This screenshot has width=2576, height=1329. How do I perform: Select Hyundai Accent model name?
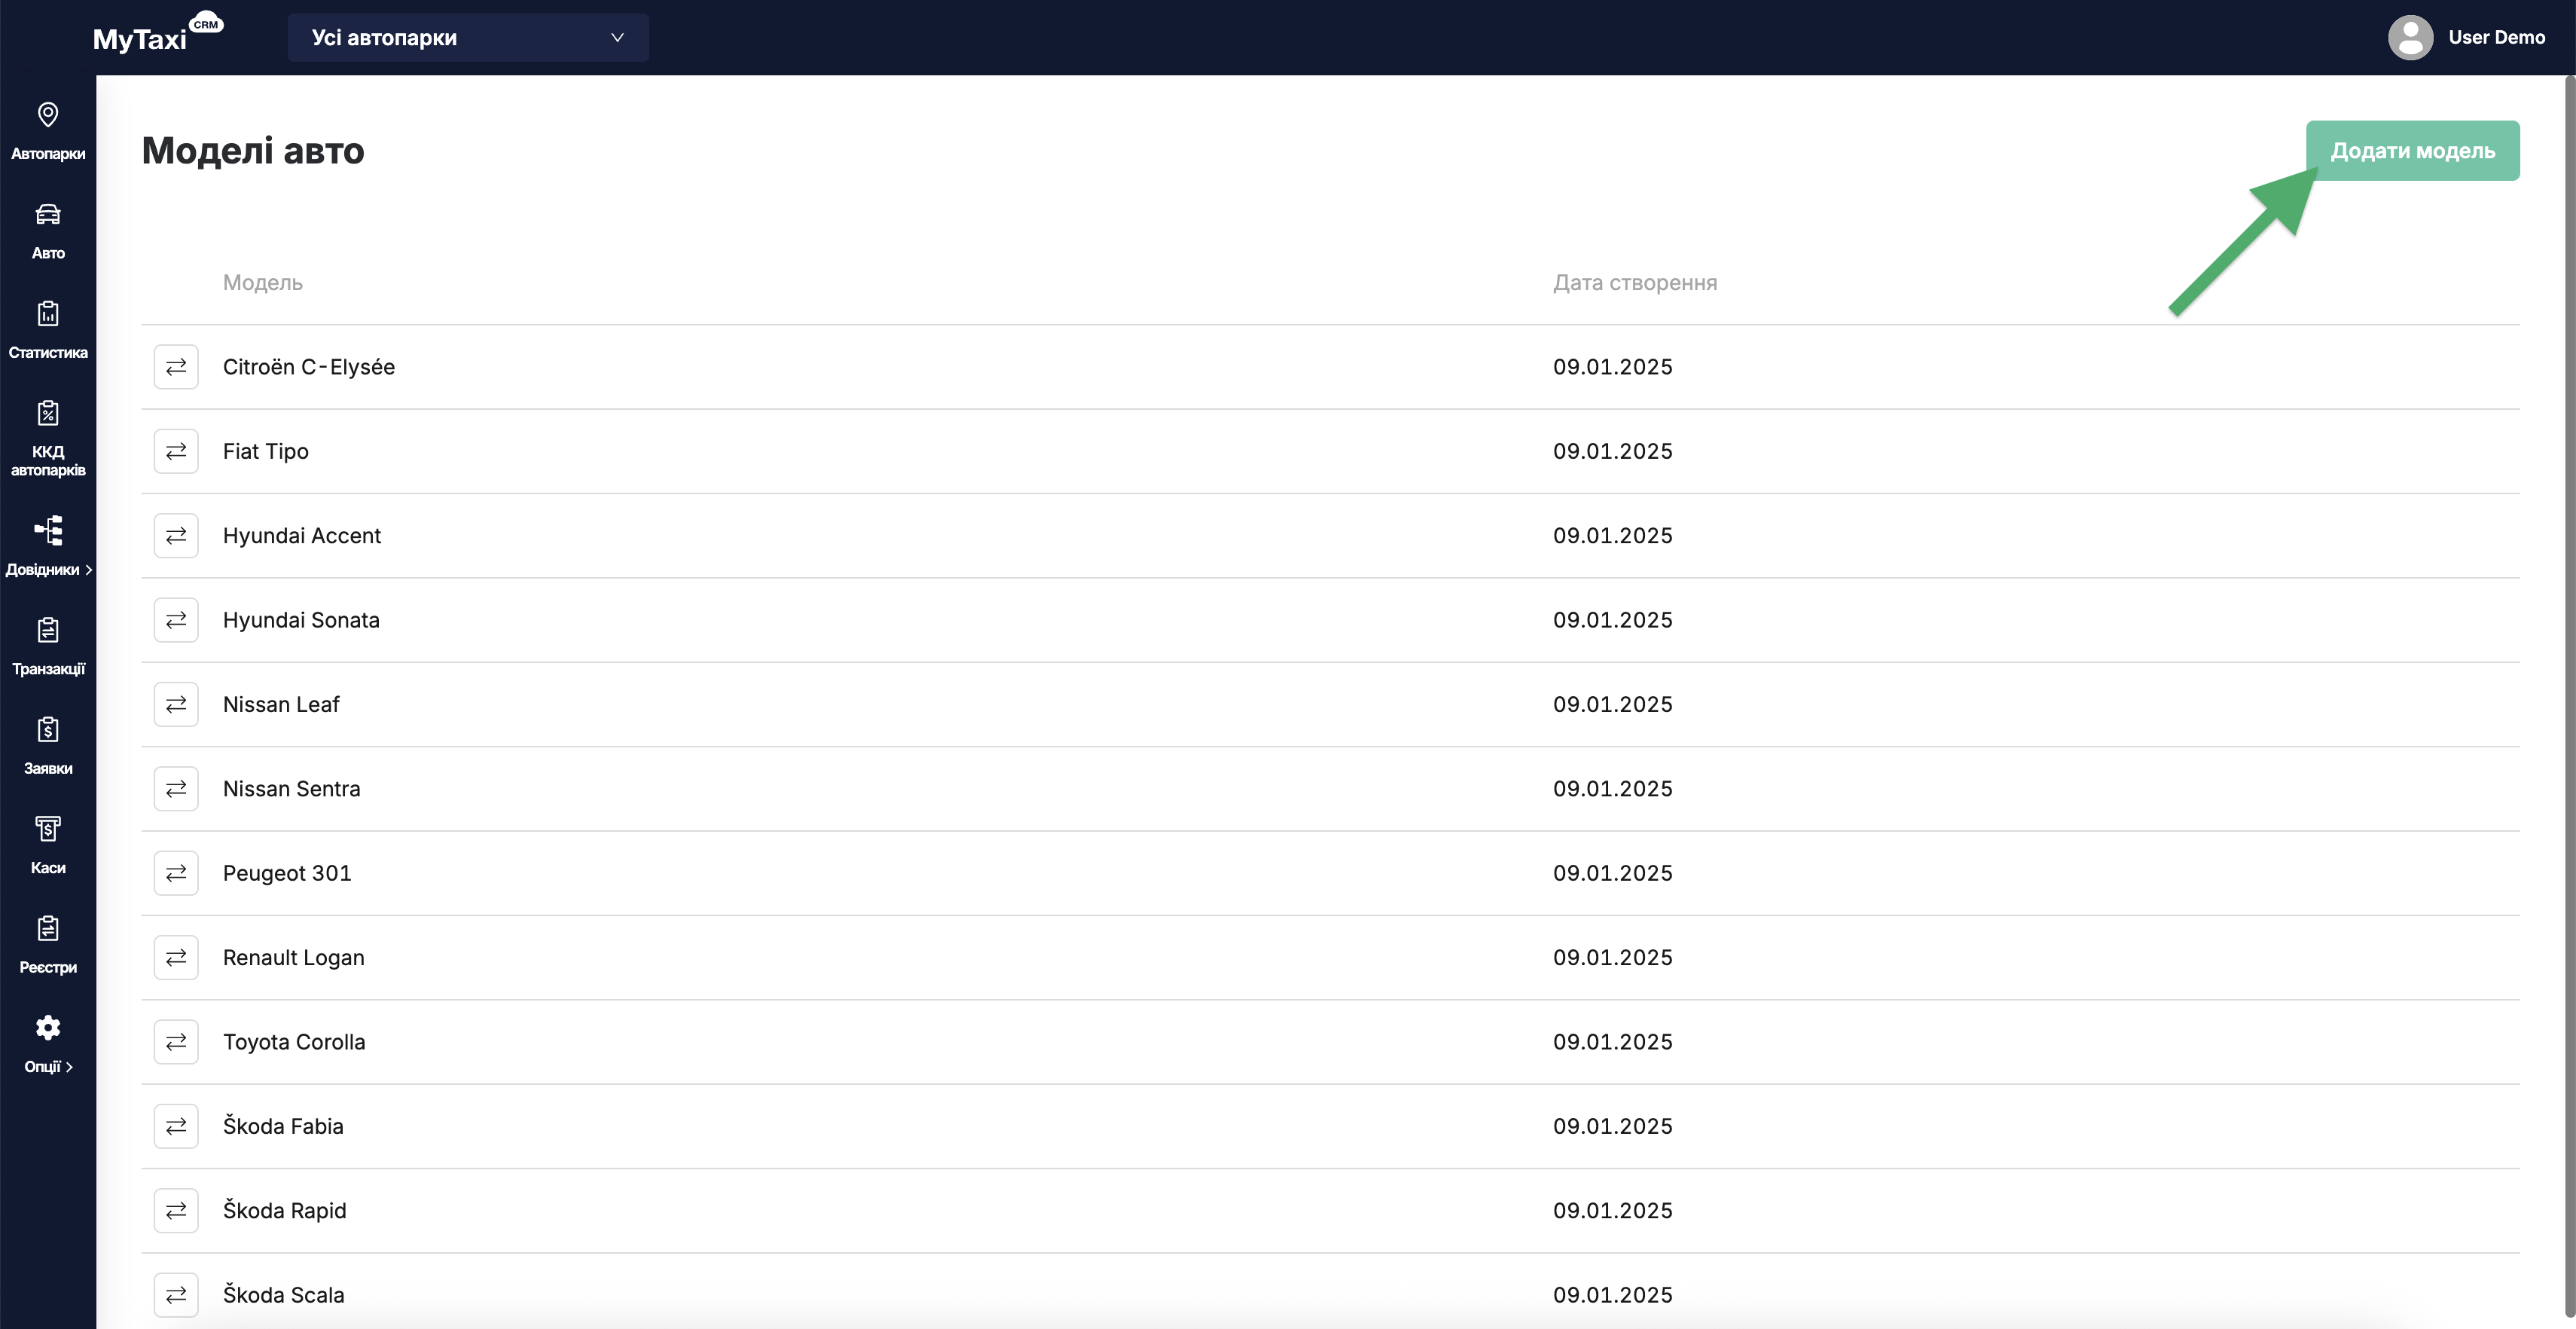pos(302,536)
